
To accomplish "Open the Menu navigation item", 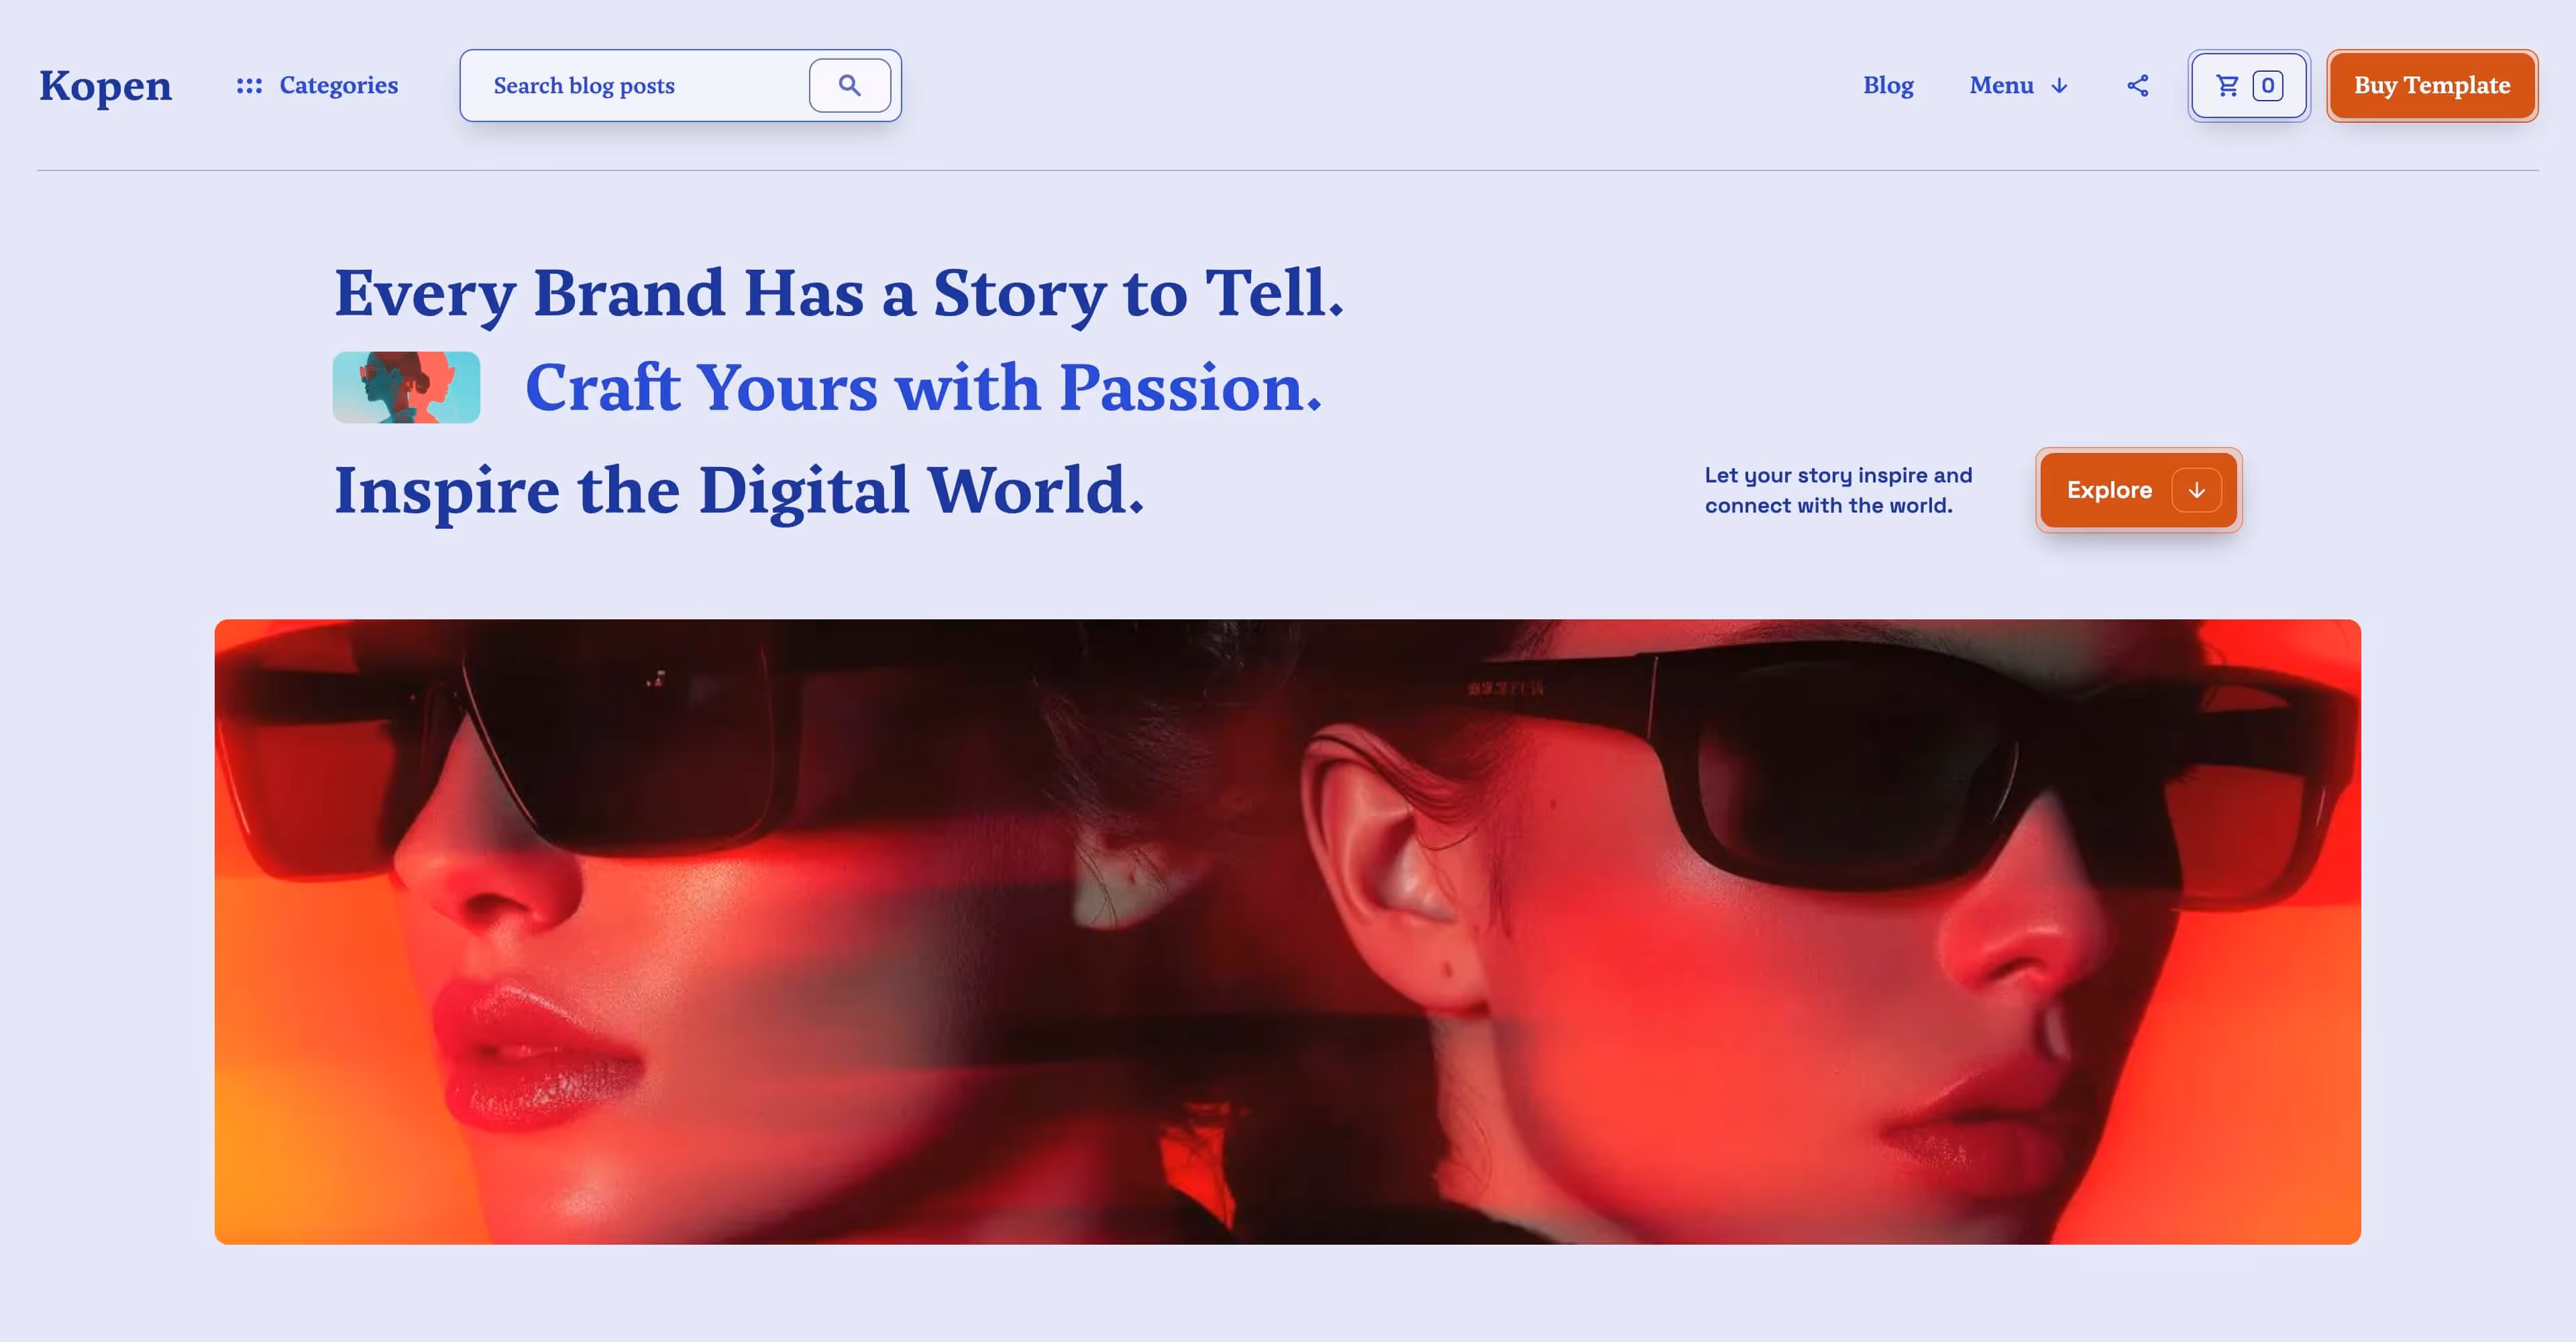I will [x=2001, y=86].
